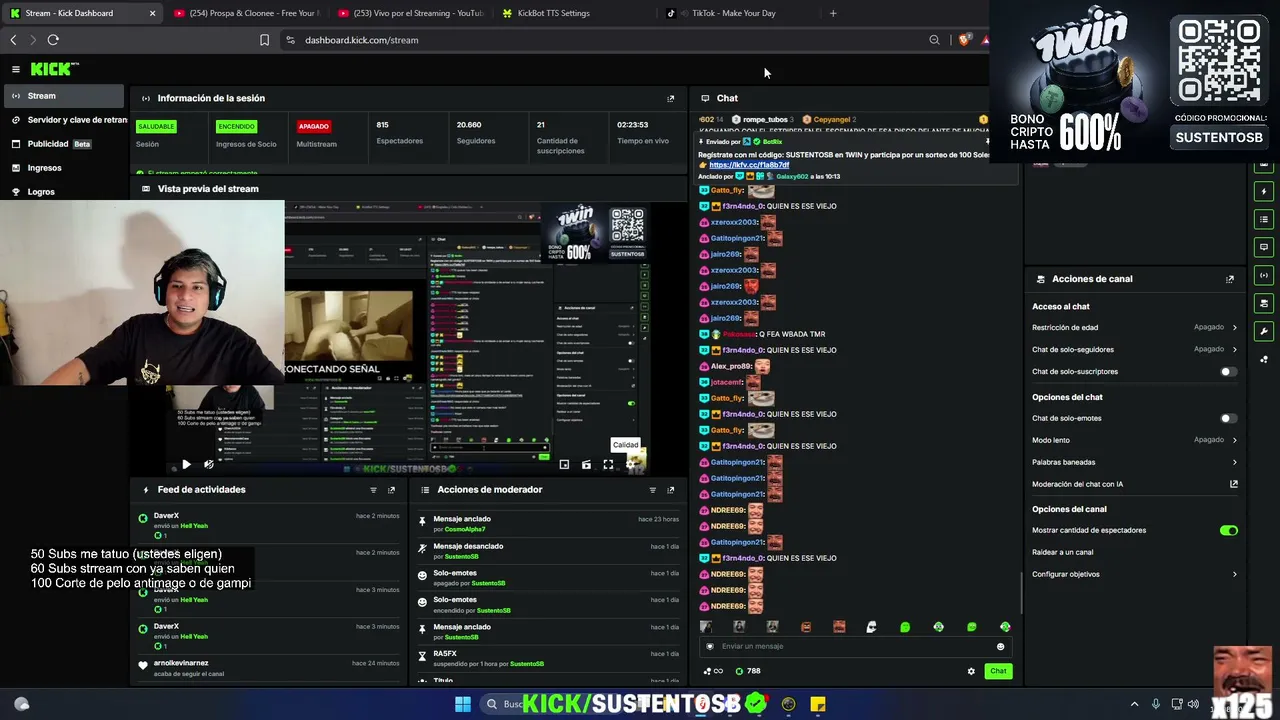Image resolution: width=1280 pixels, height=720 pixels.
Task: Filter the Feed de actividades
Action: click(374, 490)
